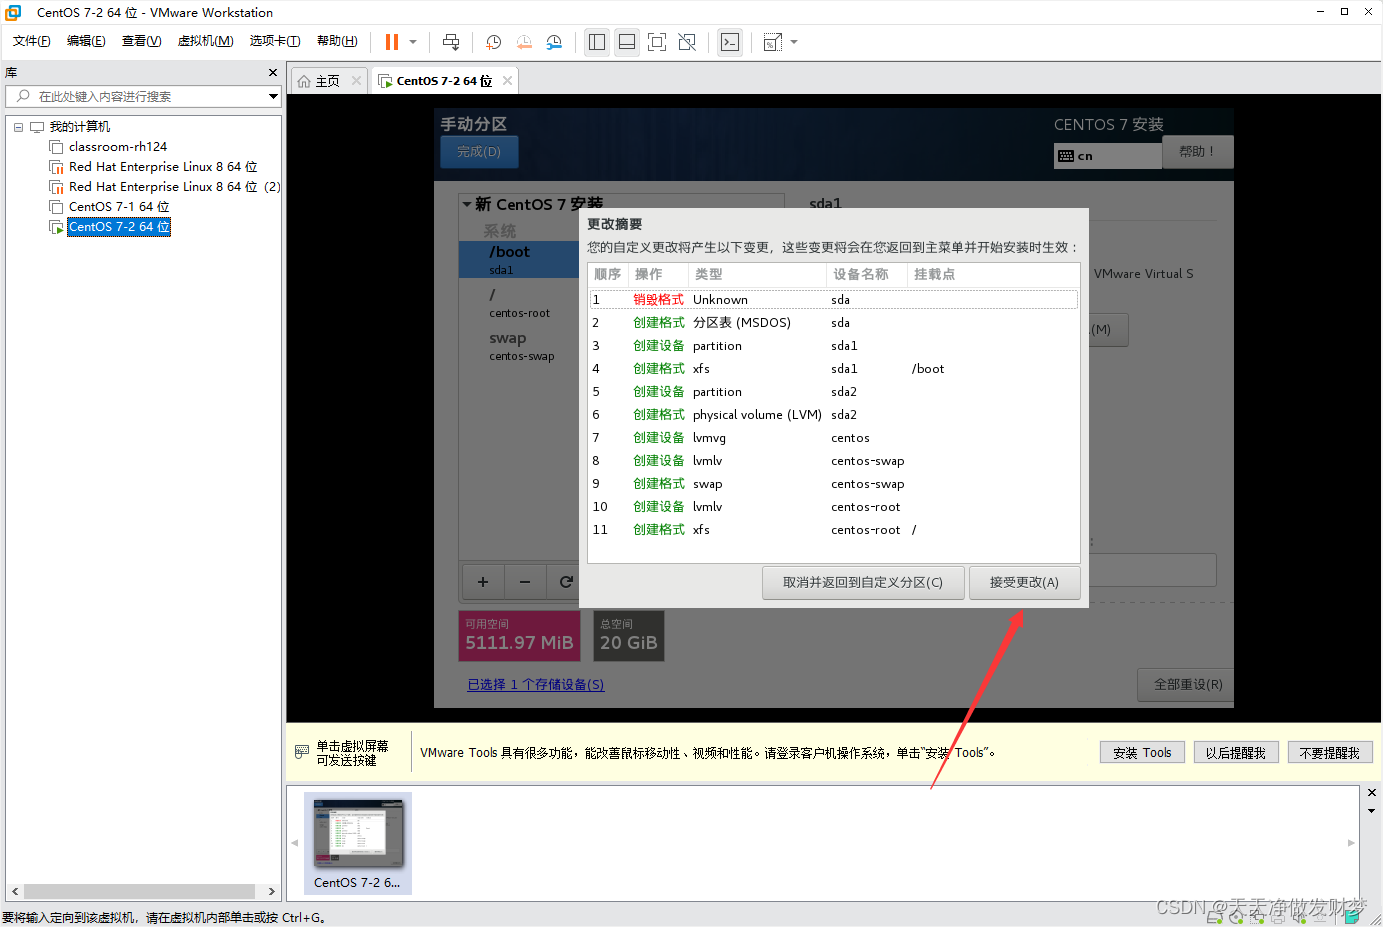Screen dimensions: 1383x927
Task: Toggle the library sidebar view icon
Action: (x=597, y=42)
